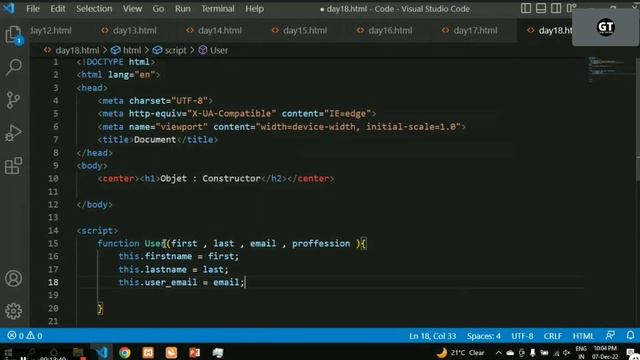Open the Extensions view
Screen dimensions: 640x360
(x=13, y=165)
